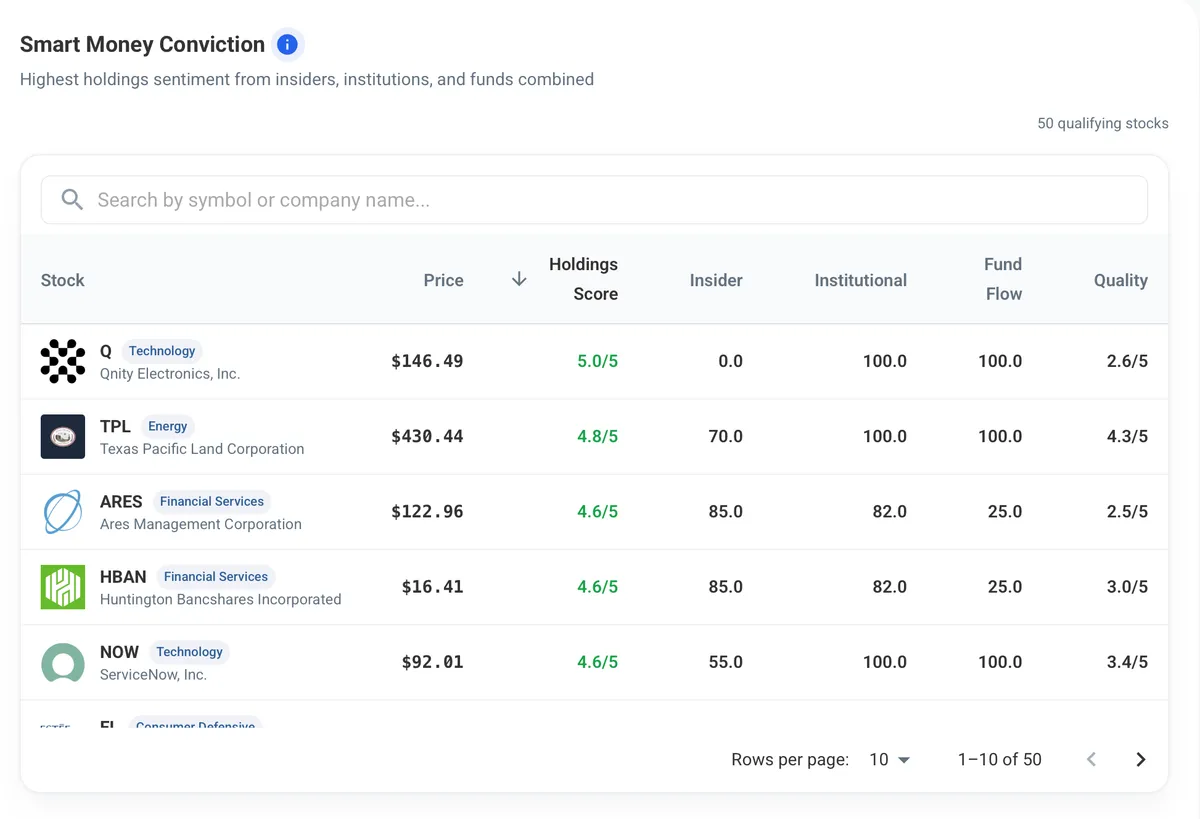Screen dimensions: 1200x819
Task: Click the $430.44 price value
Action: (427, 436)
